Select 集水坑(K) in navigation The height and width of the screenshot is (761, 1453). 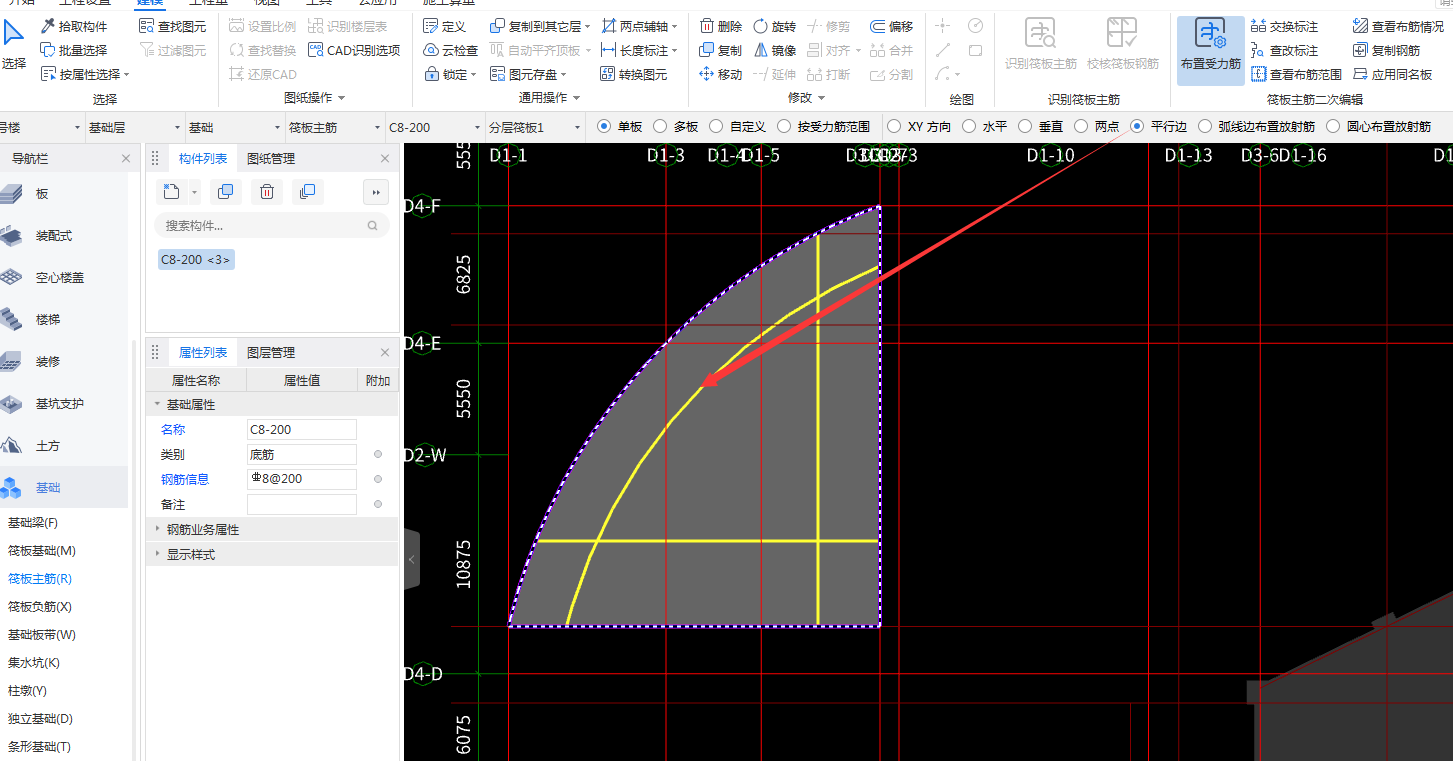tap(34, 663)
